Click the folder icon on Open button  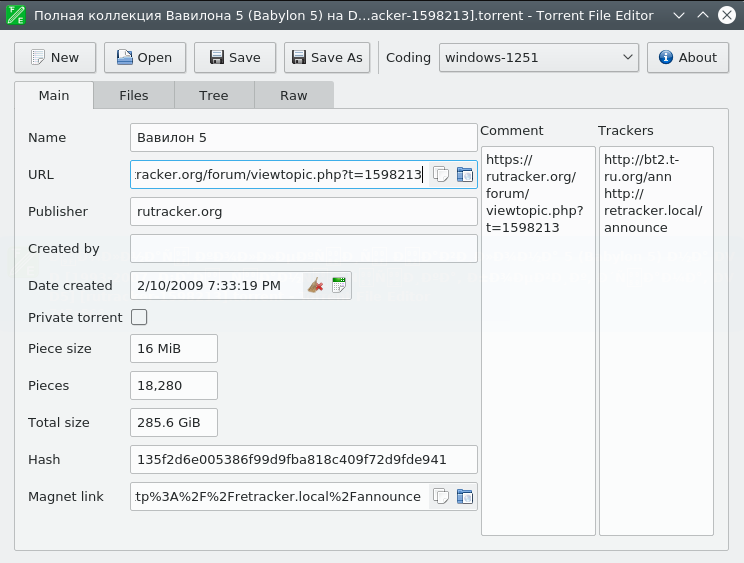125,57
